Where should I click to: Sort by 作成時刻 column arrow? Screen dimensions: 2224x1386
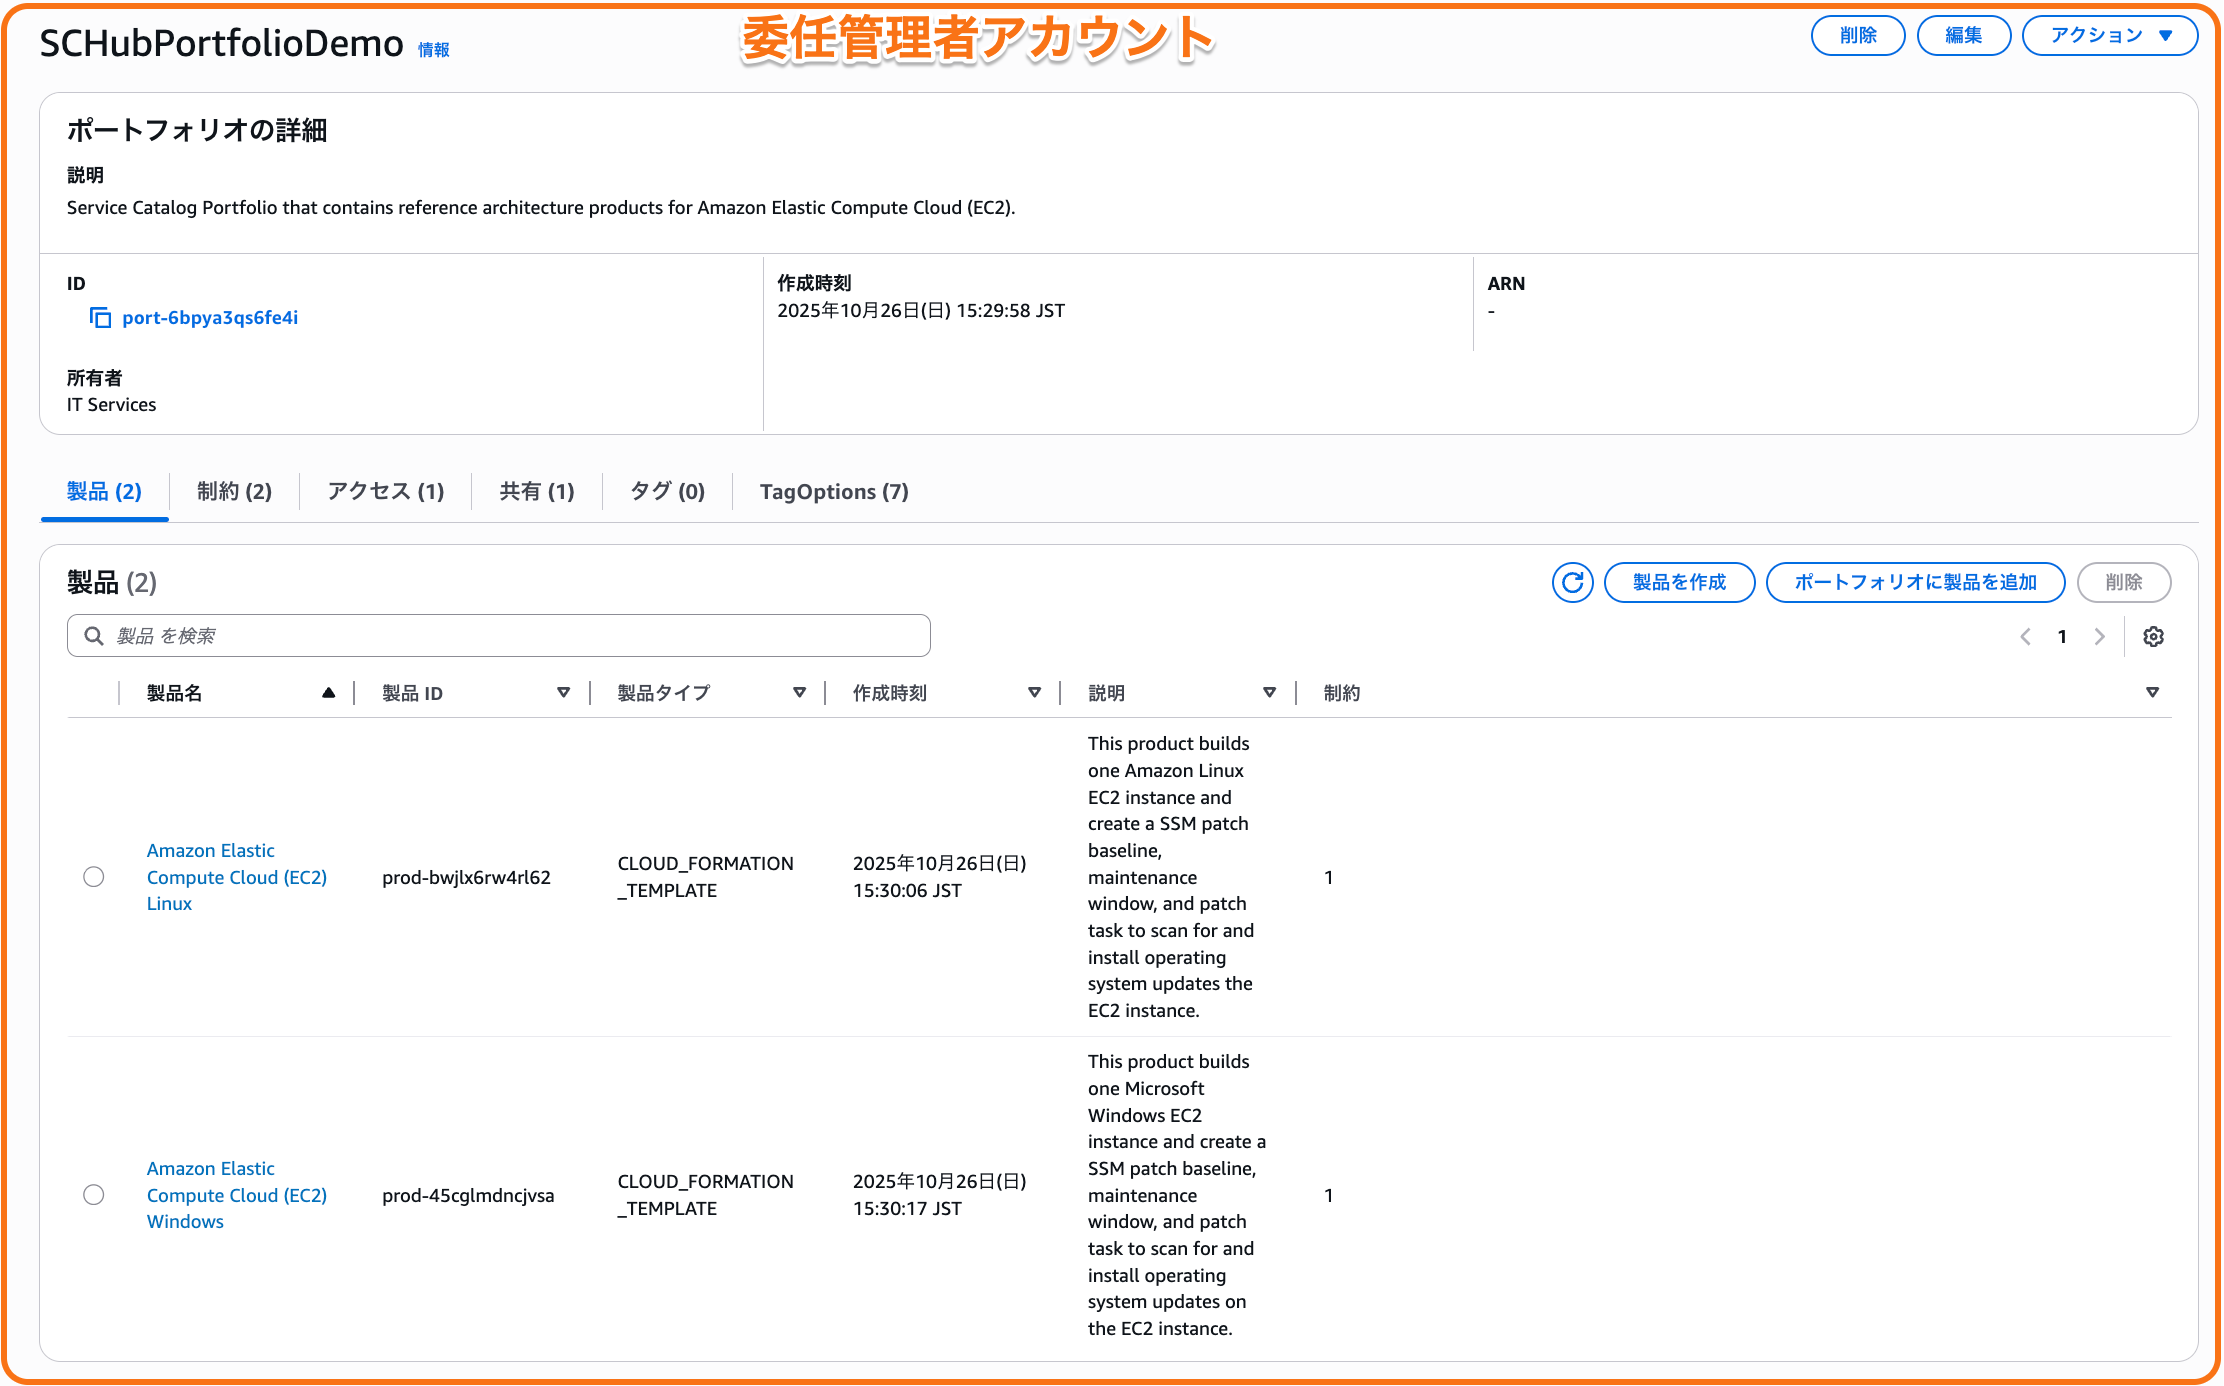point(1034,693)
